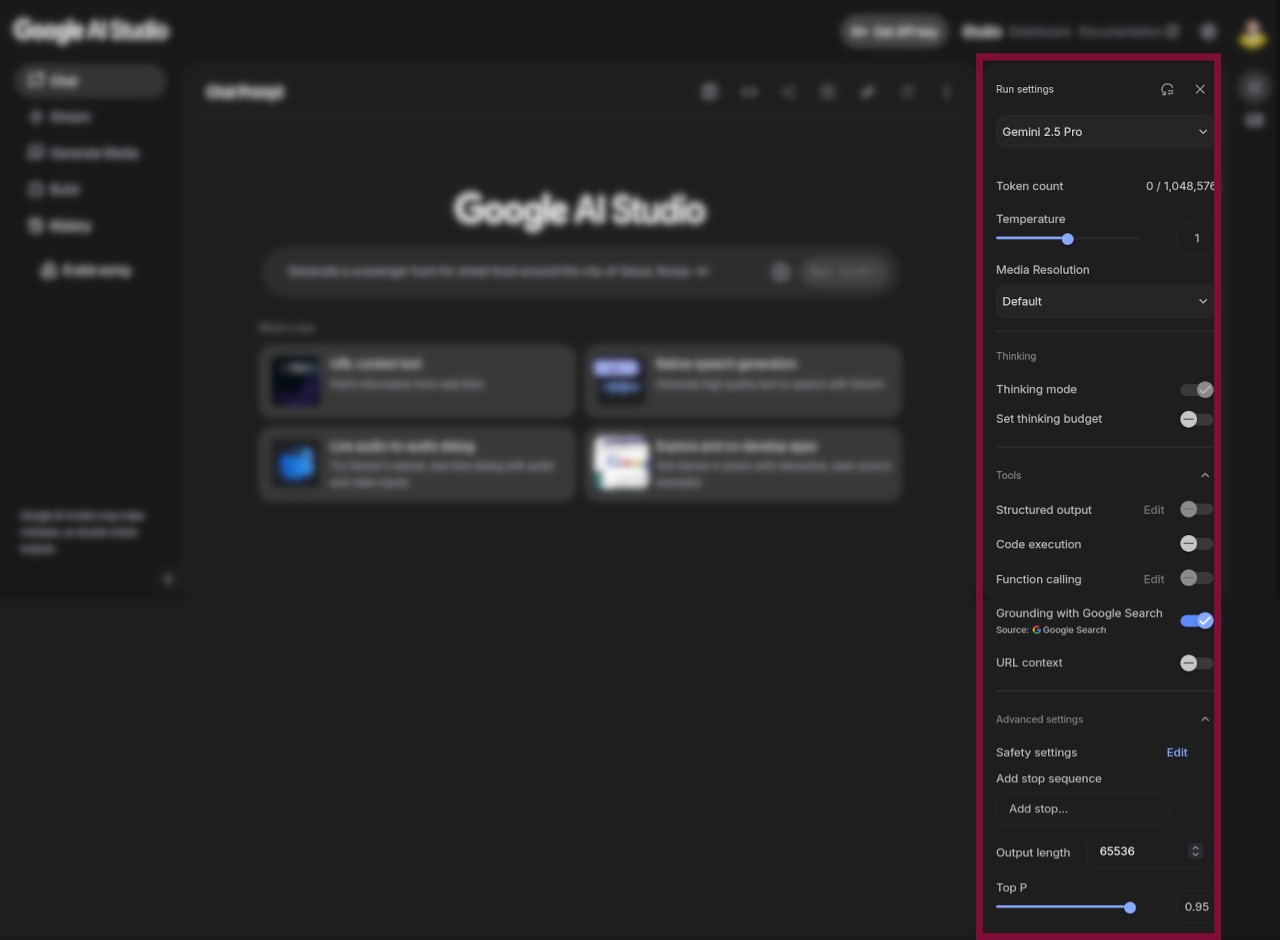Open the Media Resolution Default dropdown
This screenshot has width=1280, height=940.
(x=1105, y=301)
